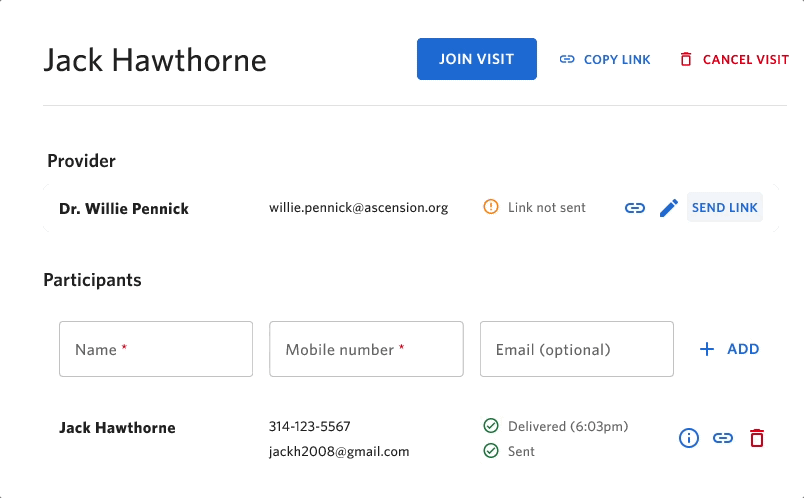Viewport: 804px width, 498px height.
Task: Send link to Dr. Willie Pennick
Action: click(725, 207)
